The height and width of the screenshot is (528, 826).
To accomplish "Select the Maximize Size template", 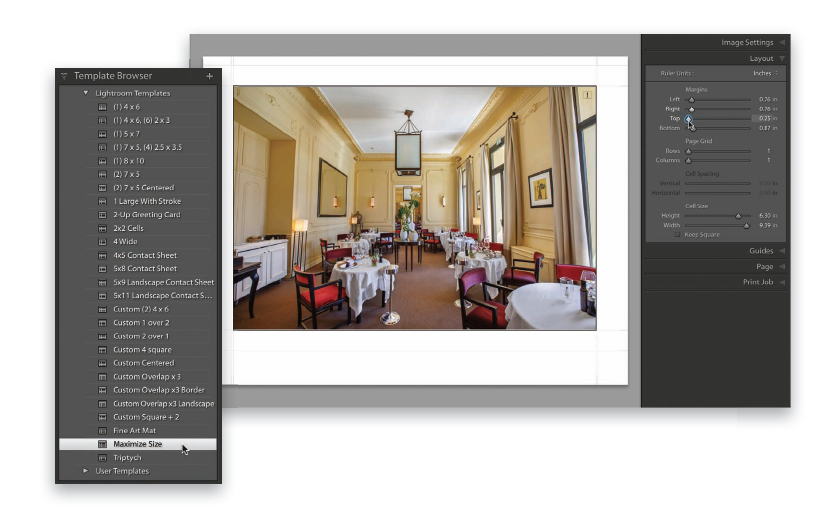I will click(x=137, y=444).
